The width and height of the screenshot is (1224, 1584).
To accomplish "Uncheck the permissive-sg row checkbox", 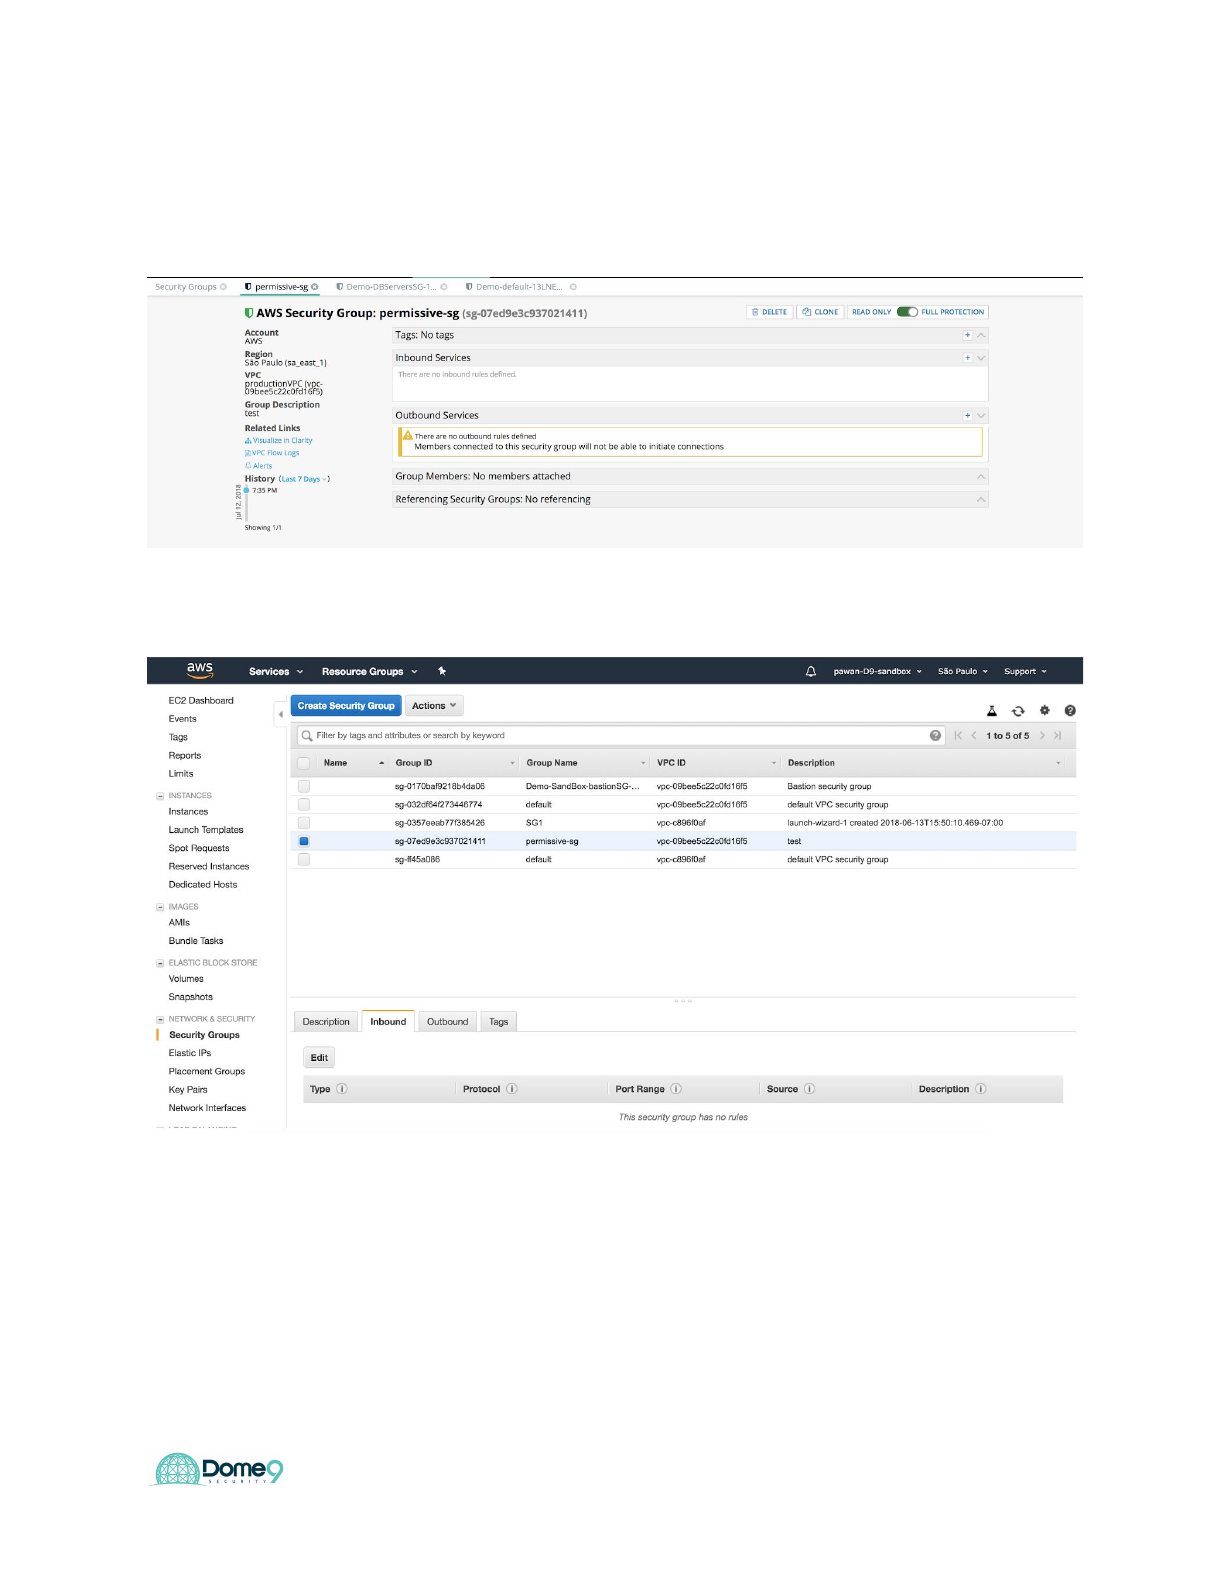I will click(304, 841).
